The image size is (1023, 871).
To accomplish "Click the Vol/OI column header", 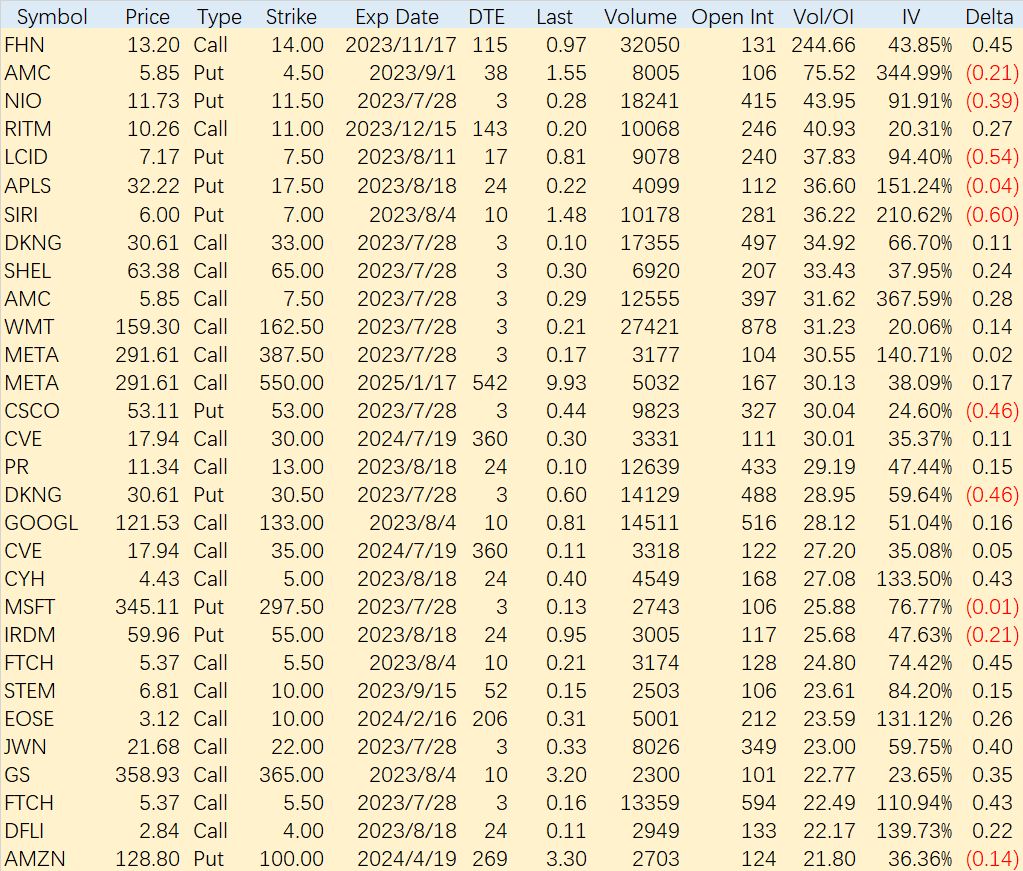I will [x=823, y=17].
